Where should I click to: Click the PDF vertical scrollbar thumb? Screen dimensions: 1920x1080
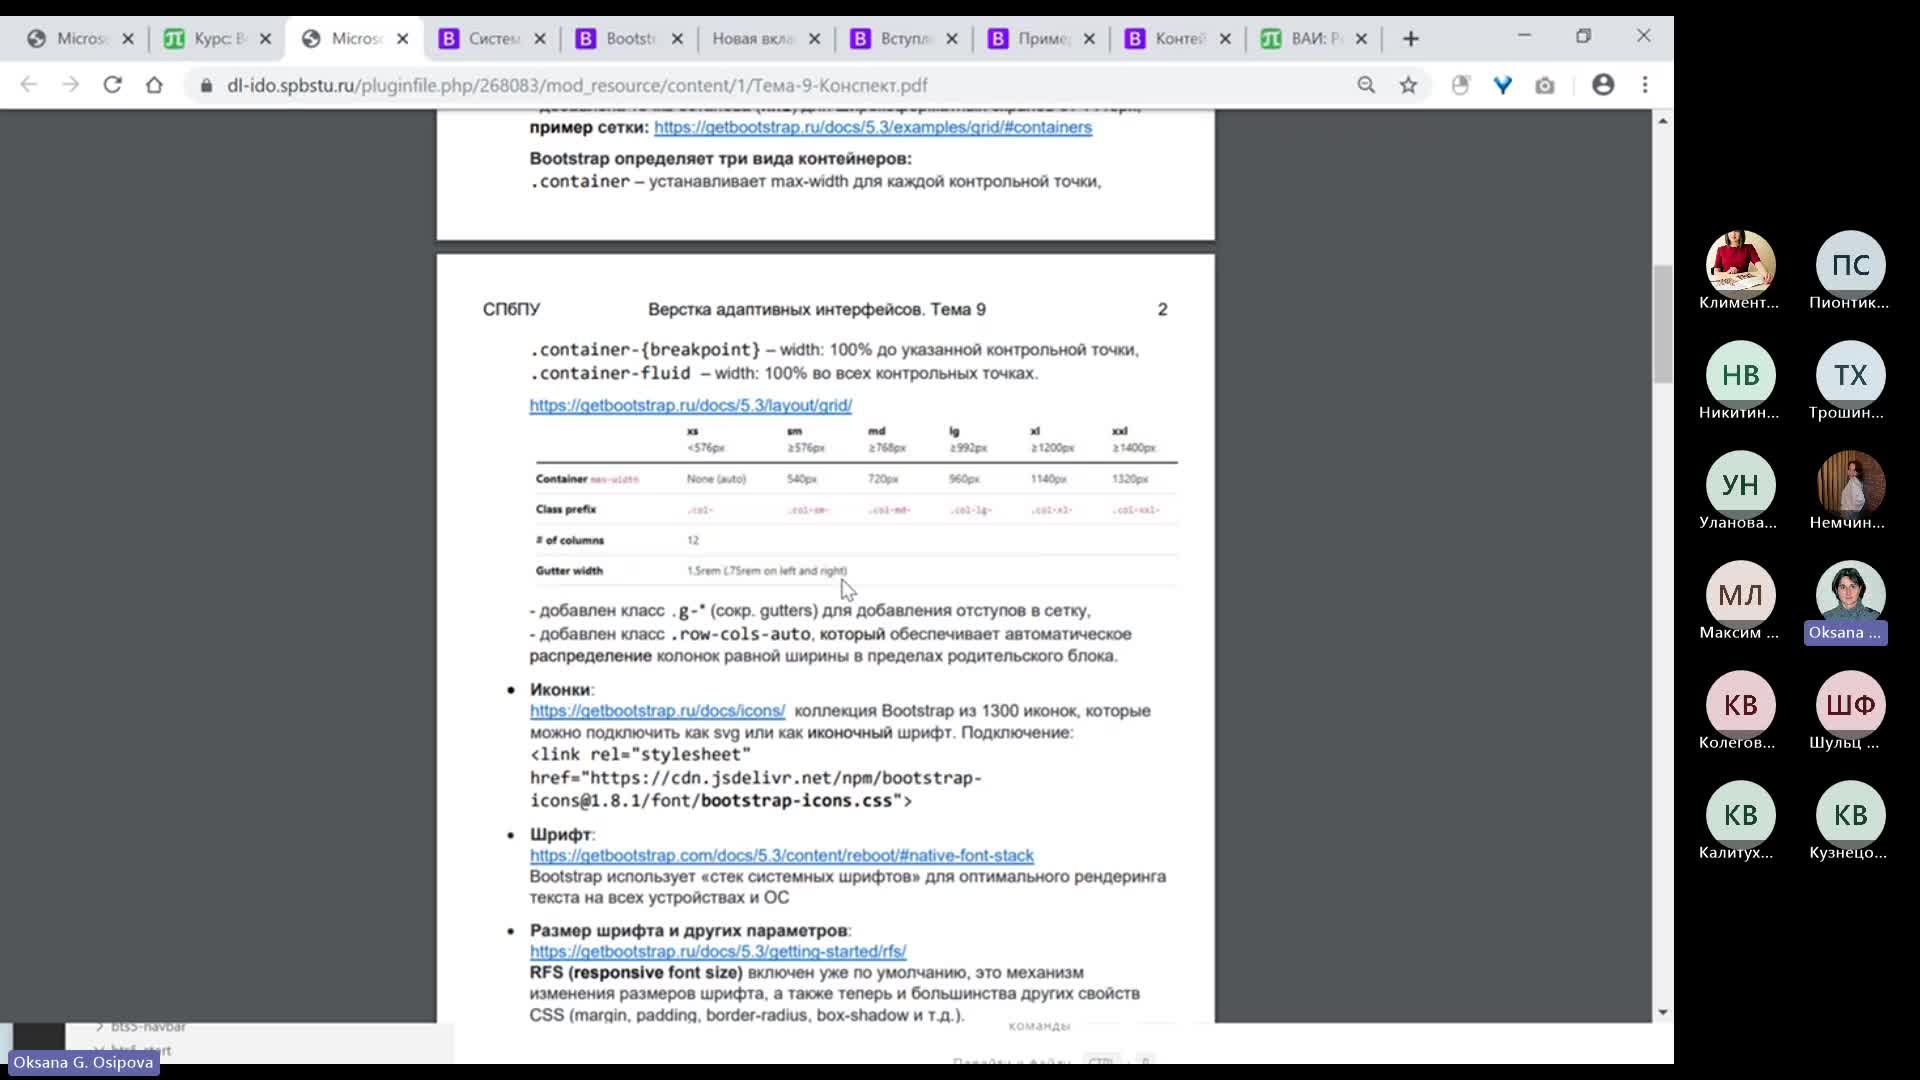pos(1662,324)
